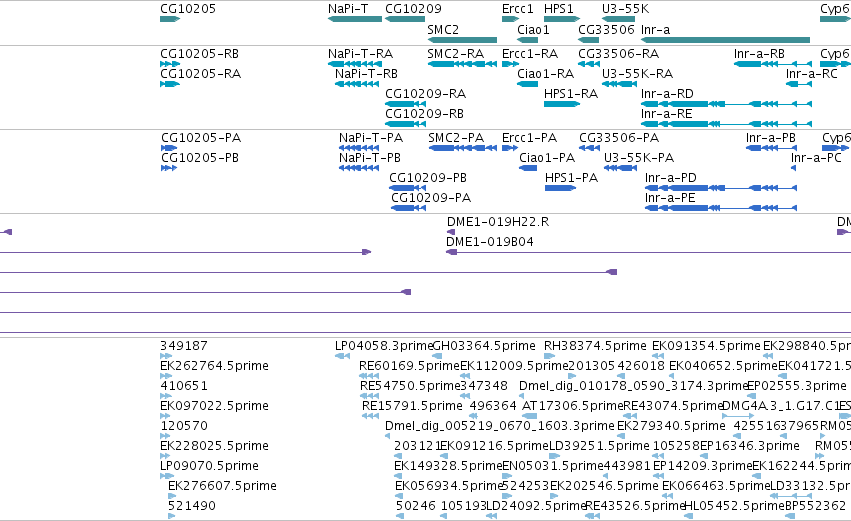Click the Ciao1-RA transcript label
851x521 pixels.
545,73
